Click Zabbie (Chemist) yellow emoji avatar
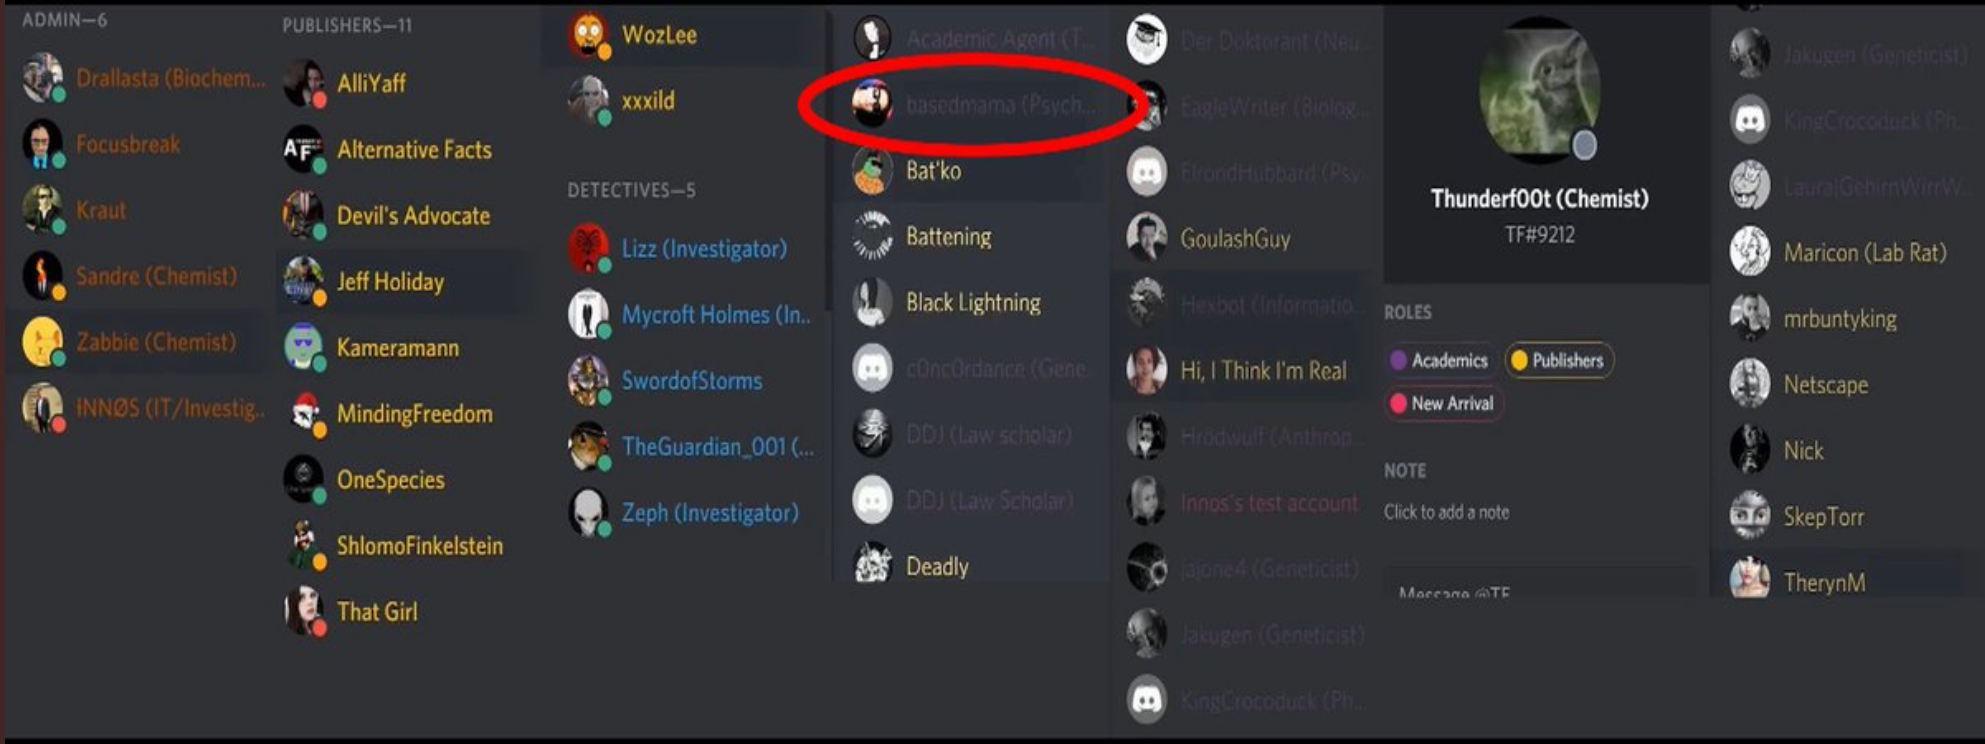This screenshot has height=744, width=1985. click(43, 342)
